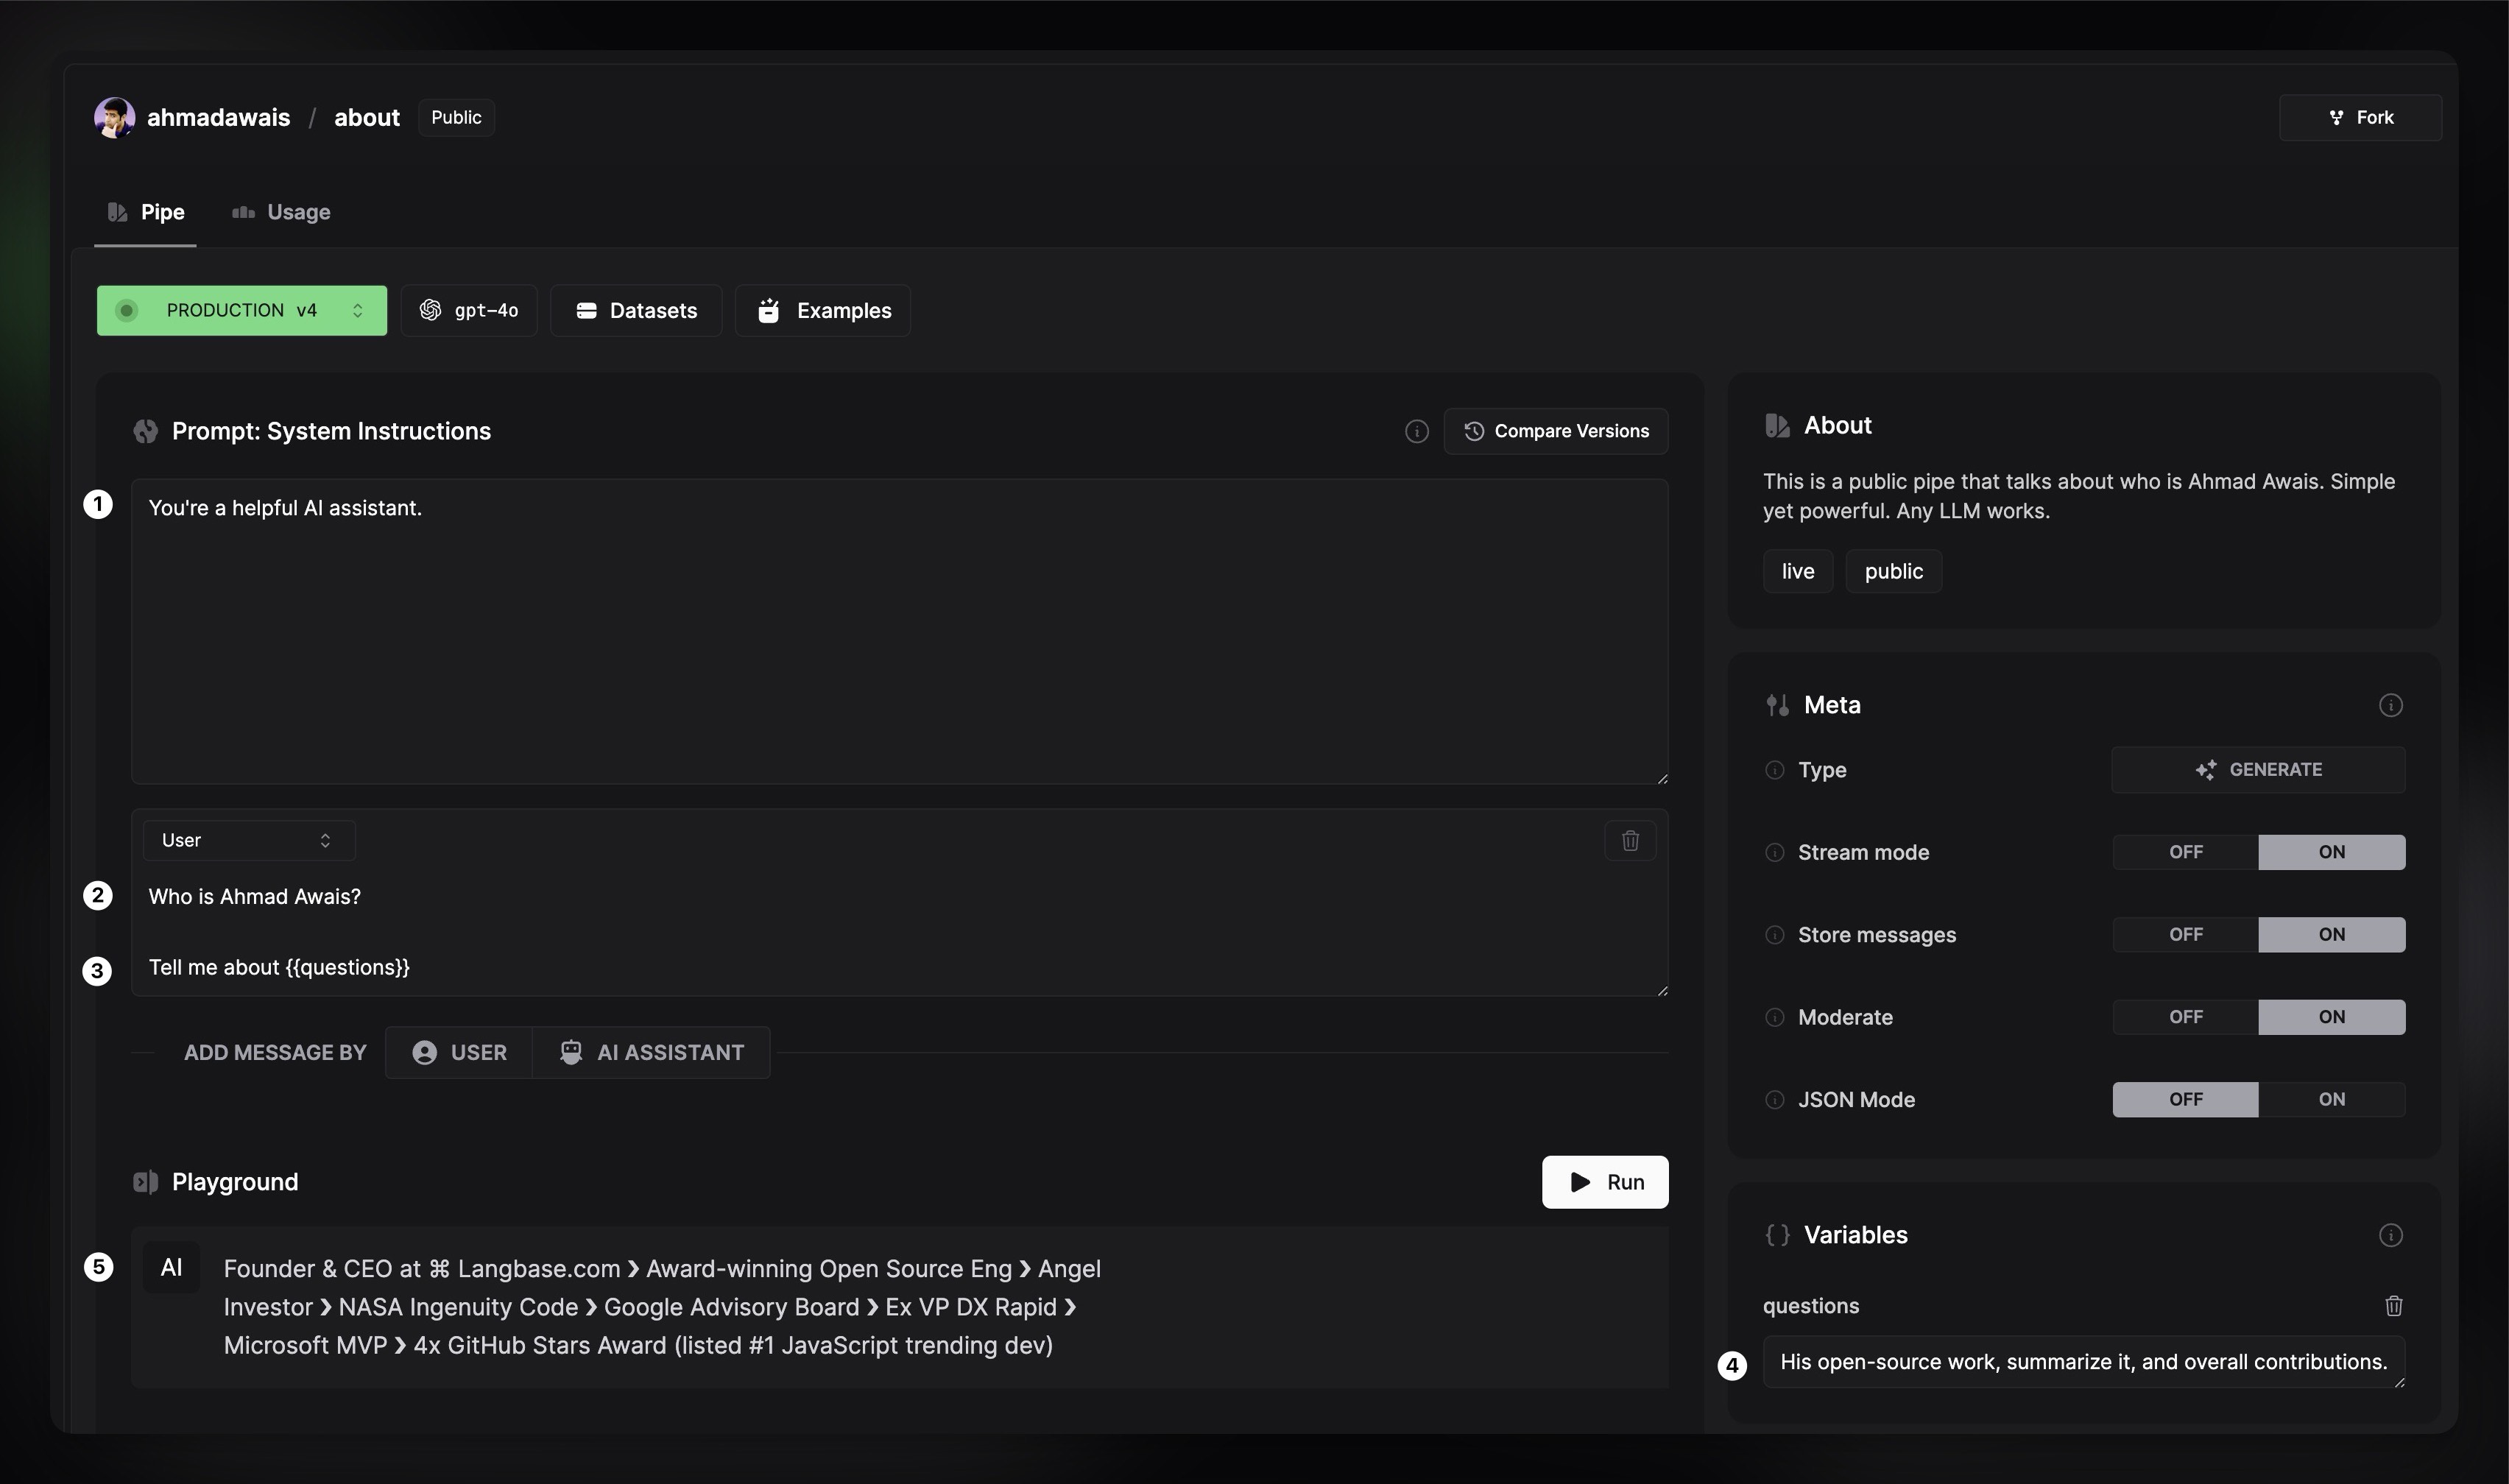Switch JSON Mode to ON
Screen dimensions: 2509x1484
tap(2331, 1099)
